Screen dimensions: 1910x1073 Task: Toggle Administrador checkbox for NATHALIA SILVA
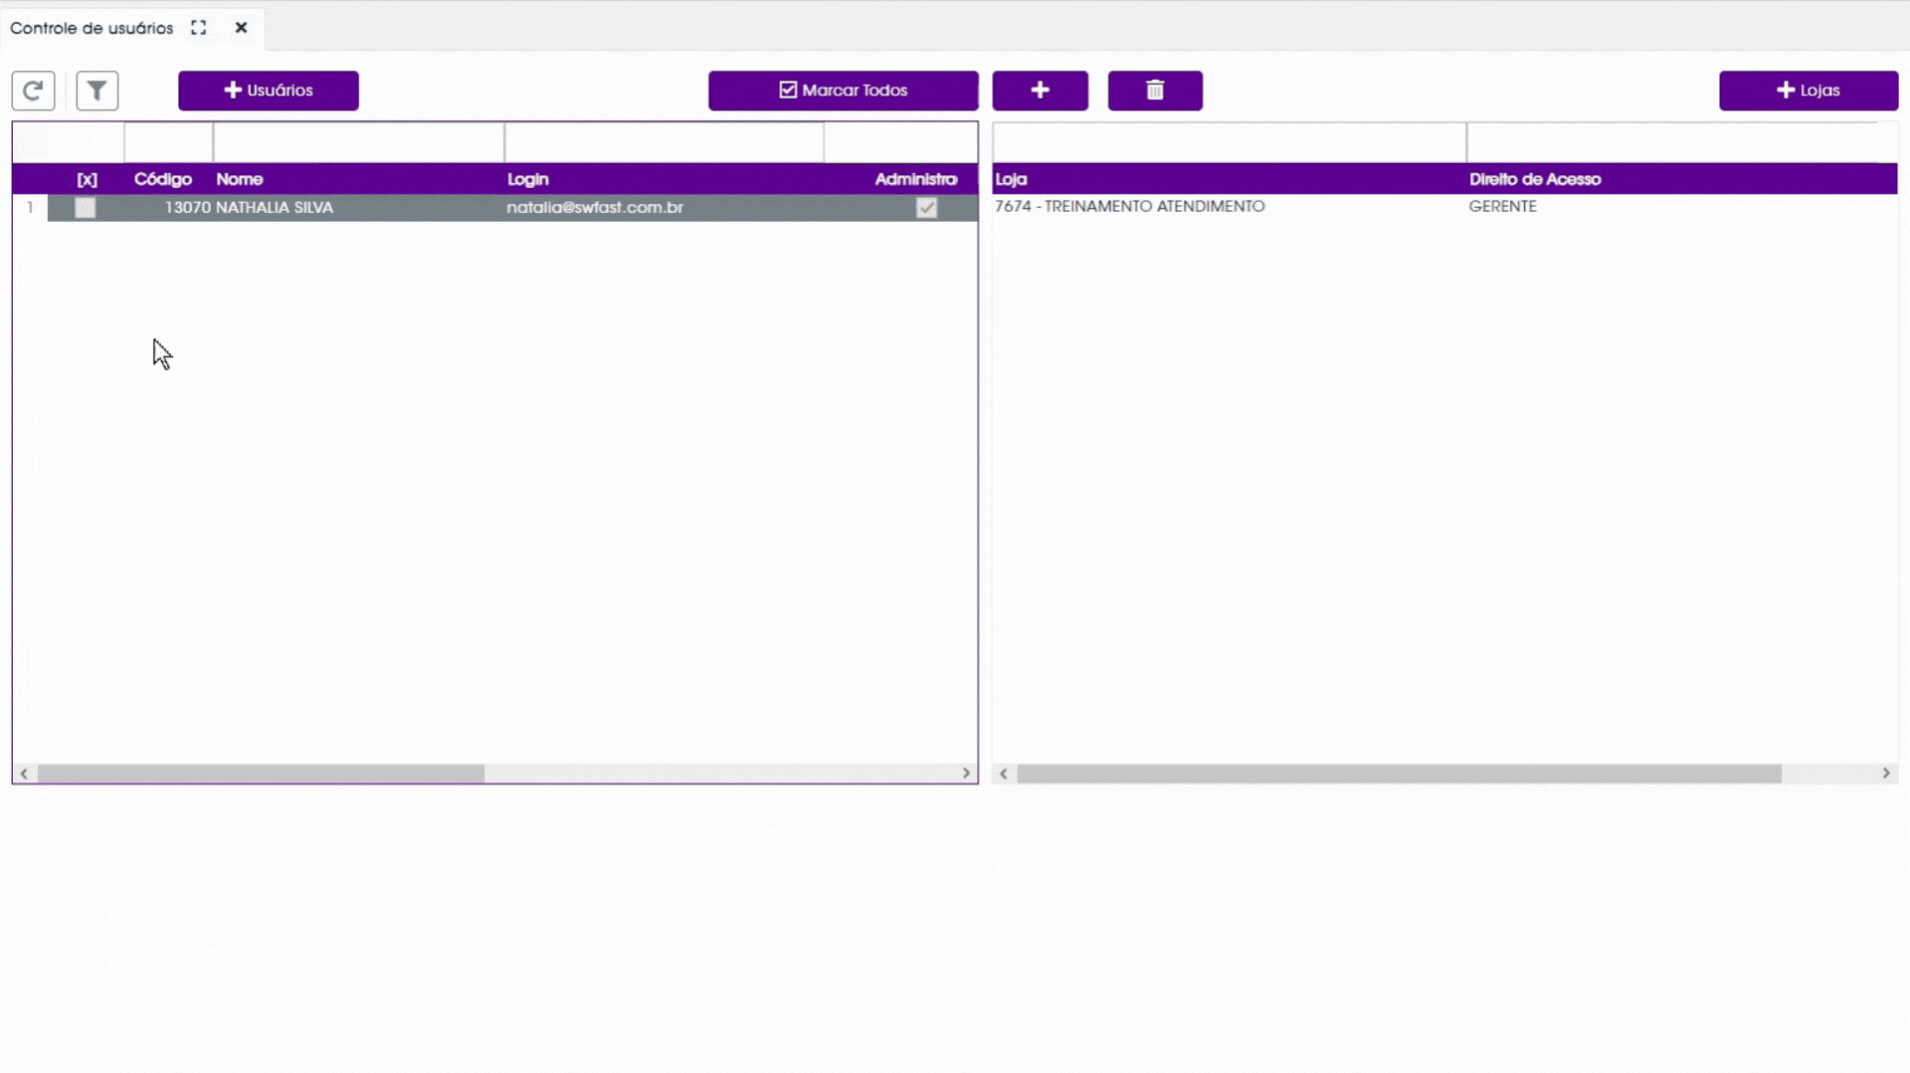(927, 208)
